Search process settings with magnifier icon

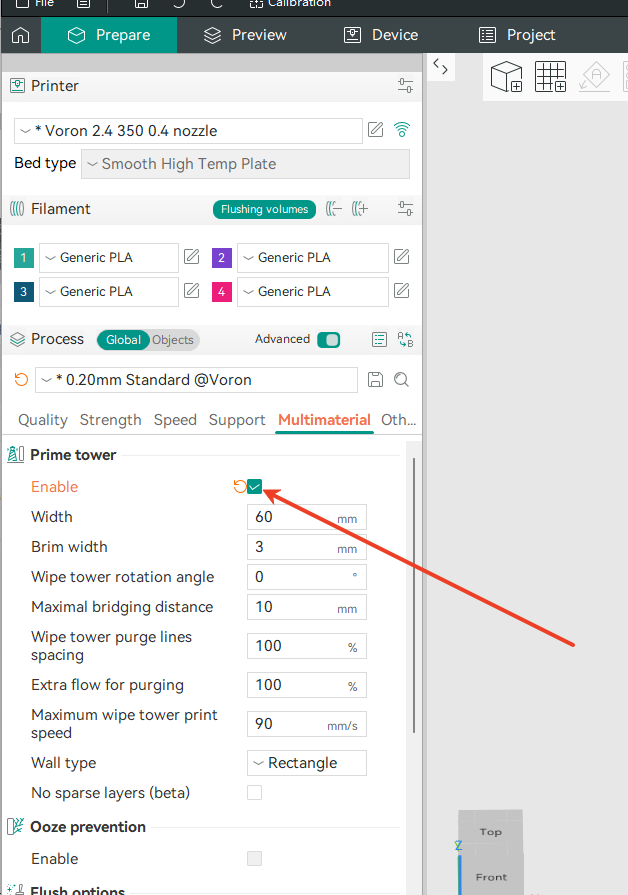tap(402, 380)
